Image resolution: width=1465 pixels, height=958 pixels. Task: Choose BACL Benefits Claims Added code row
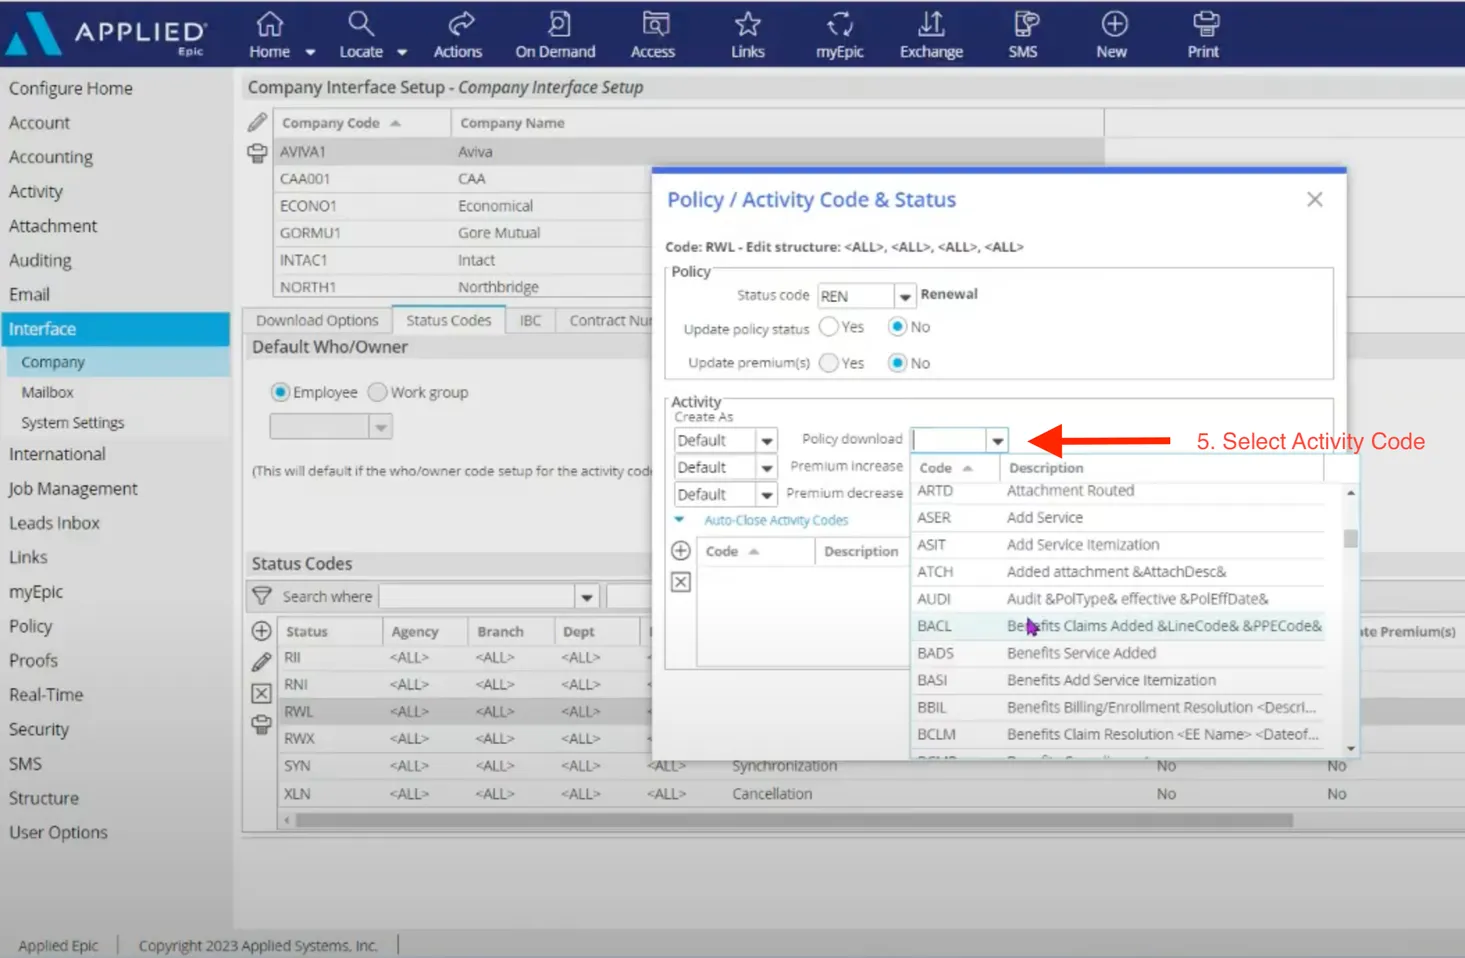[1119, 626]
